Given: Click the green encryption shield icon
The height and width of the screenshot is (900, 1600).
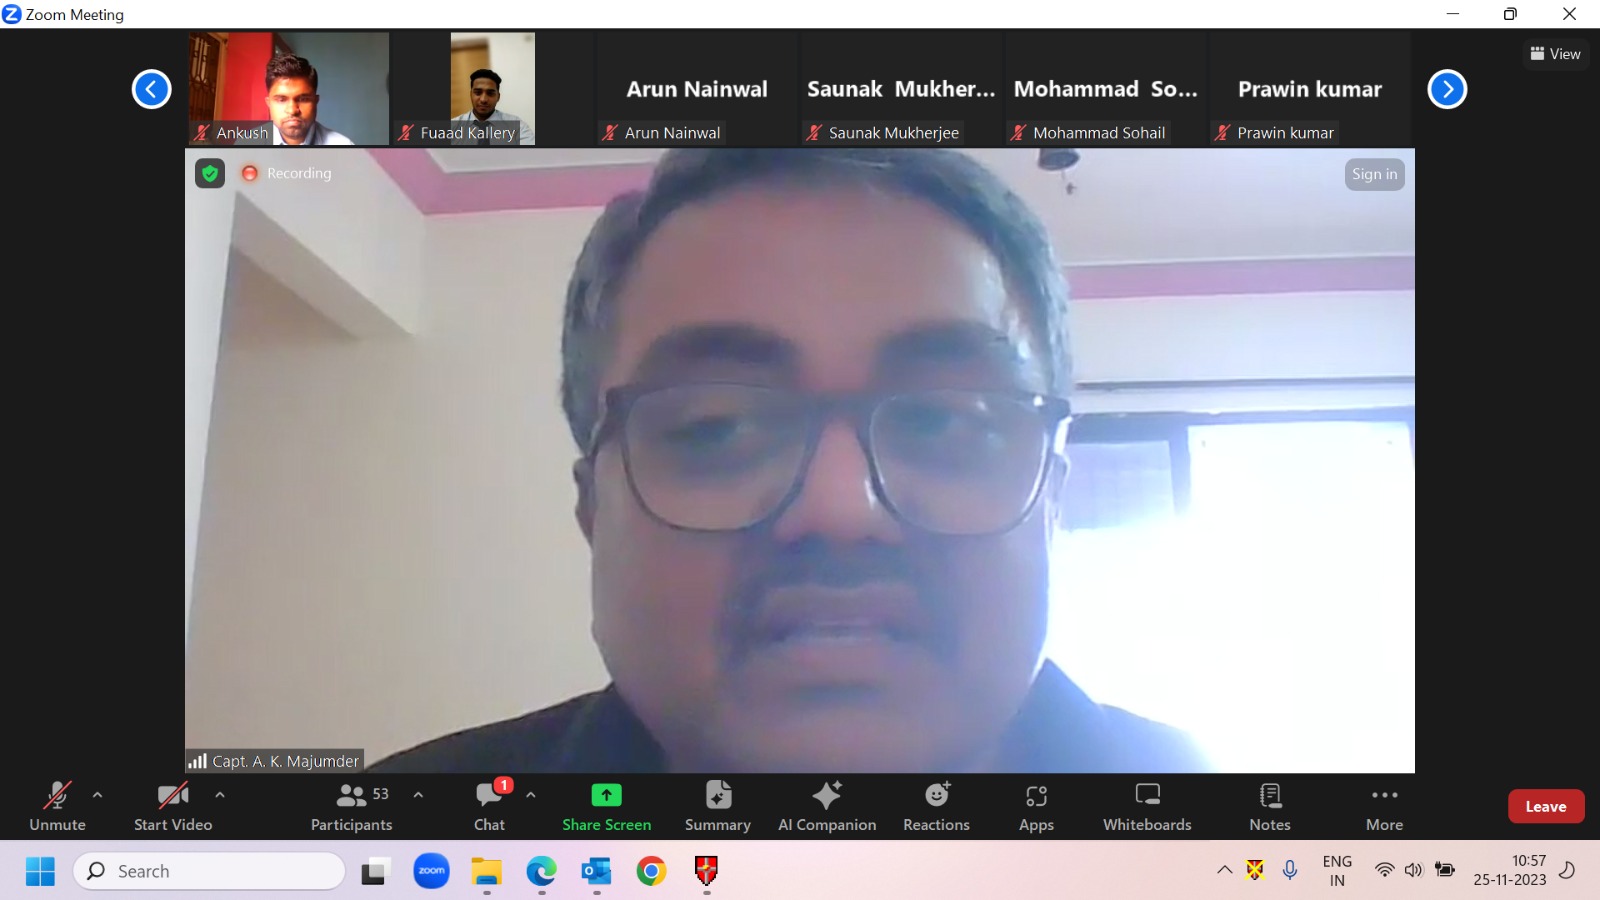Looking at the screenshot, I should tap(210, 174).
